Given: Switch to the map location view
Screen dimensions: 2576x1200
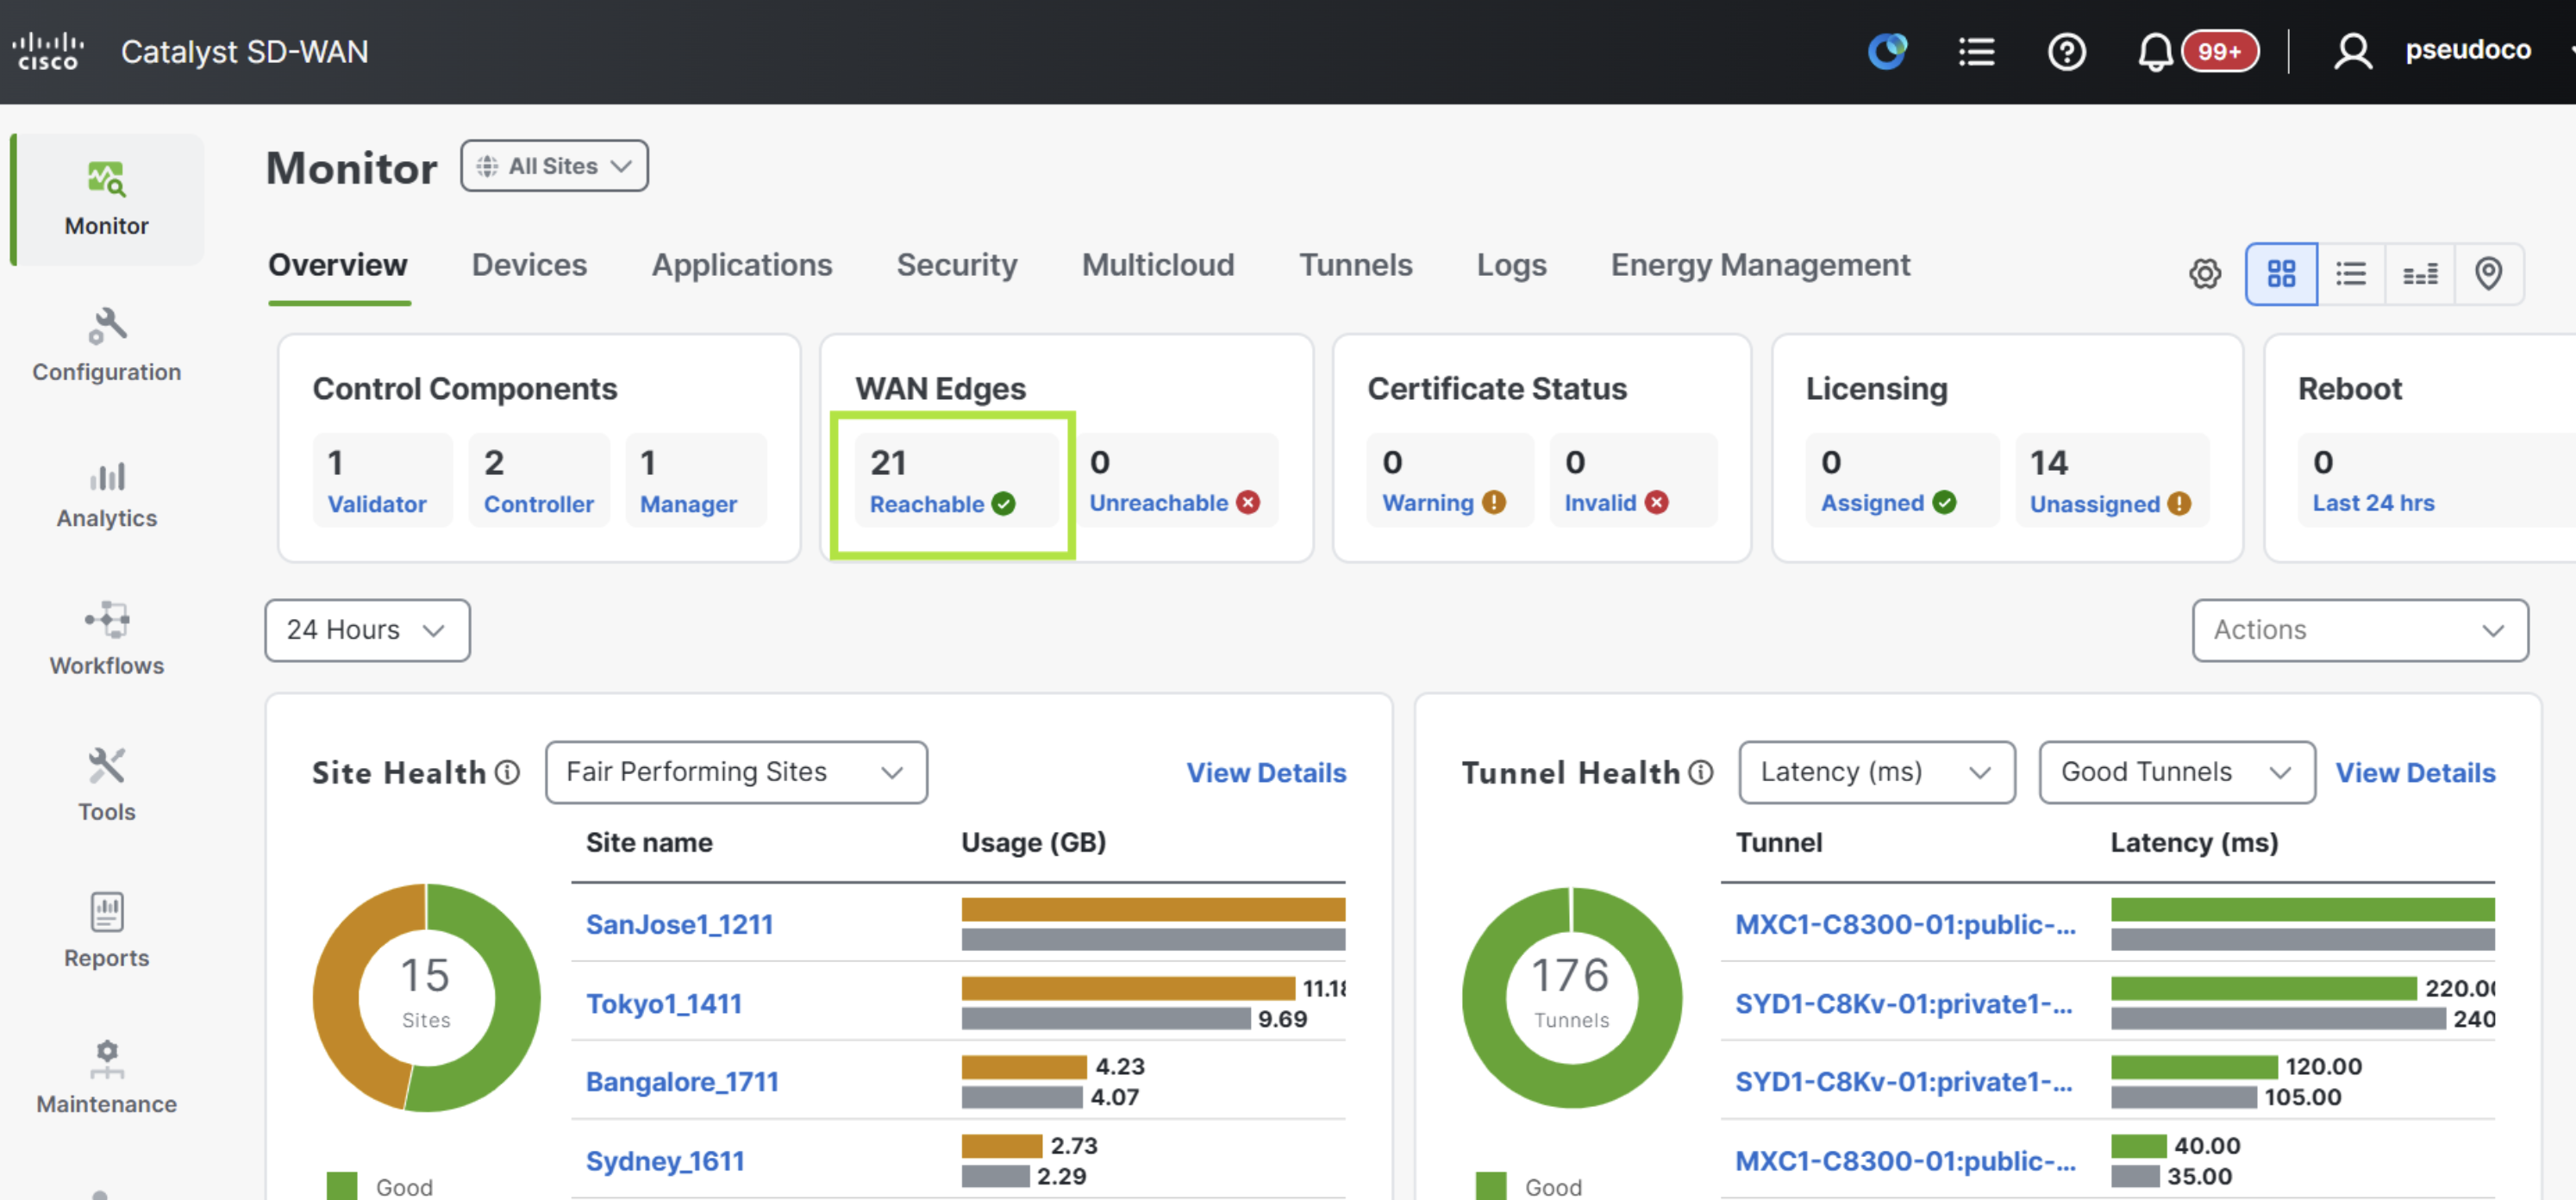Looking at the screenshot, I should (2488, 273).
